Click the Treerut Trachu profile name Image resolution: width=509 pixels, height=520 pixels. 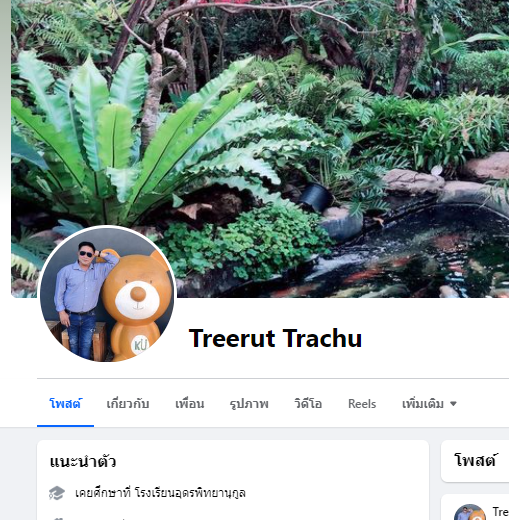275,338
